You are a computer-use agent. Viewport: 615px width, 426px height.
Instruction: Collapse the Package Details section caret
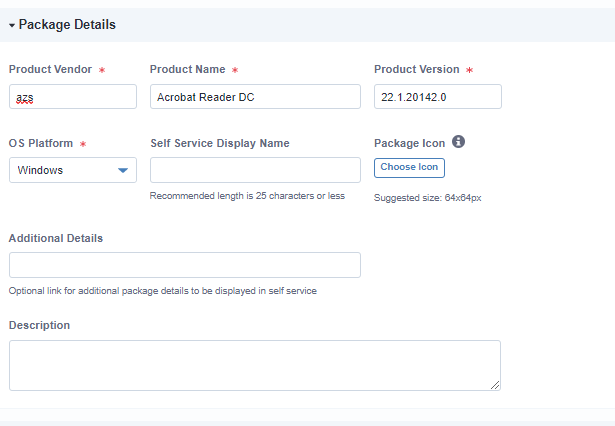[x=12, y=25]
